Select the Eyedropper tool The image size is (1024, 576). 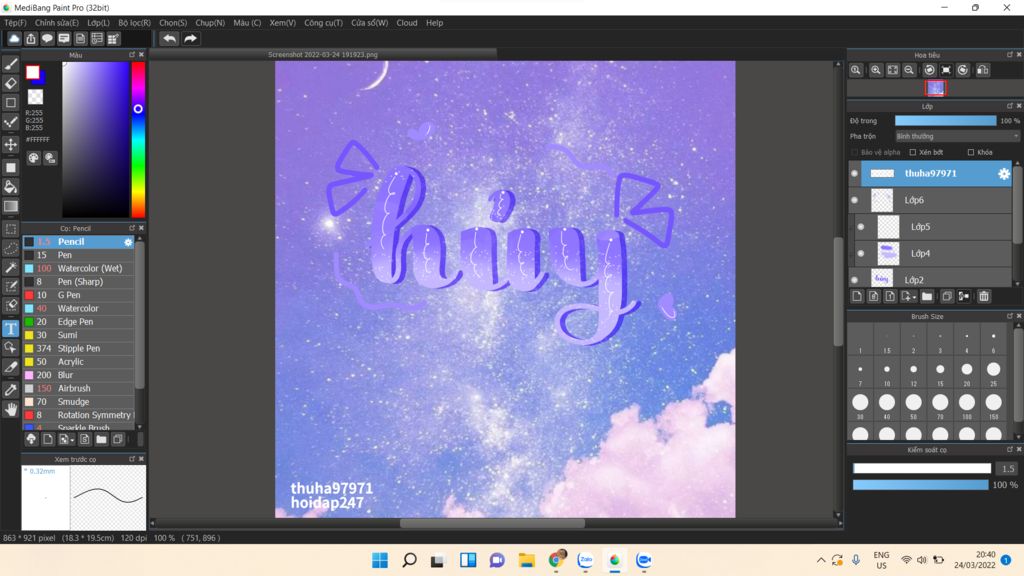tap(10, 390)
